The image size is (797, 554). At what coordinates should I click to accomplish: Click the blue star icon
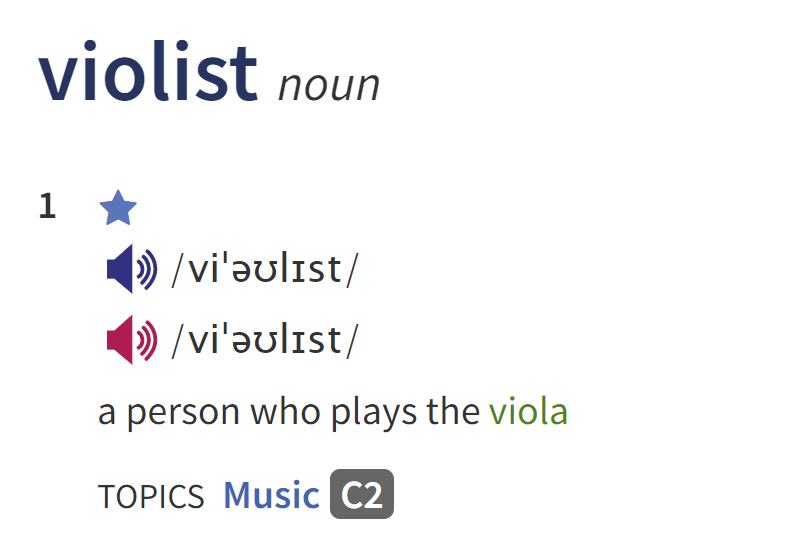[118, 209]
